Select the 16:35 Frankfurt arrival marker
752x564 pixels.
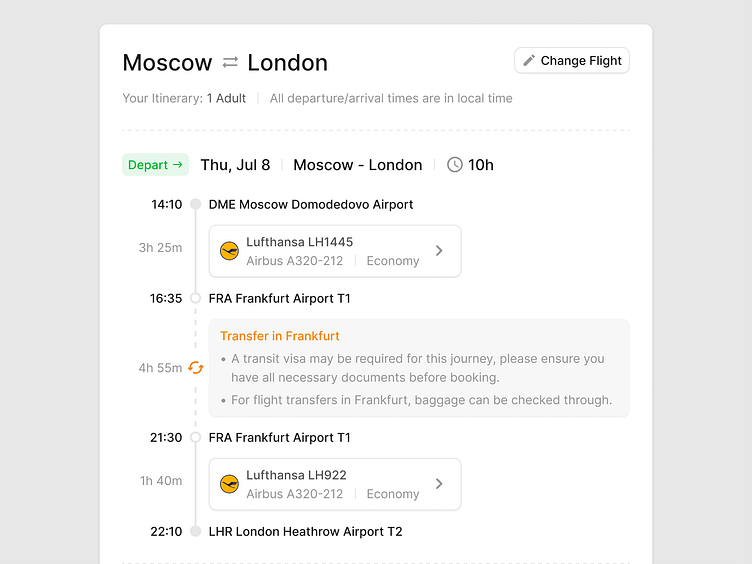196,298
